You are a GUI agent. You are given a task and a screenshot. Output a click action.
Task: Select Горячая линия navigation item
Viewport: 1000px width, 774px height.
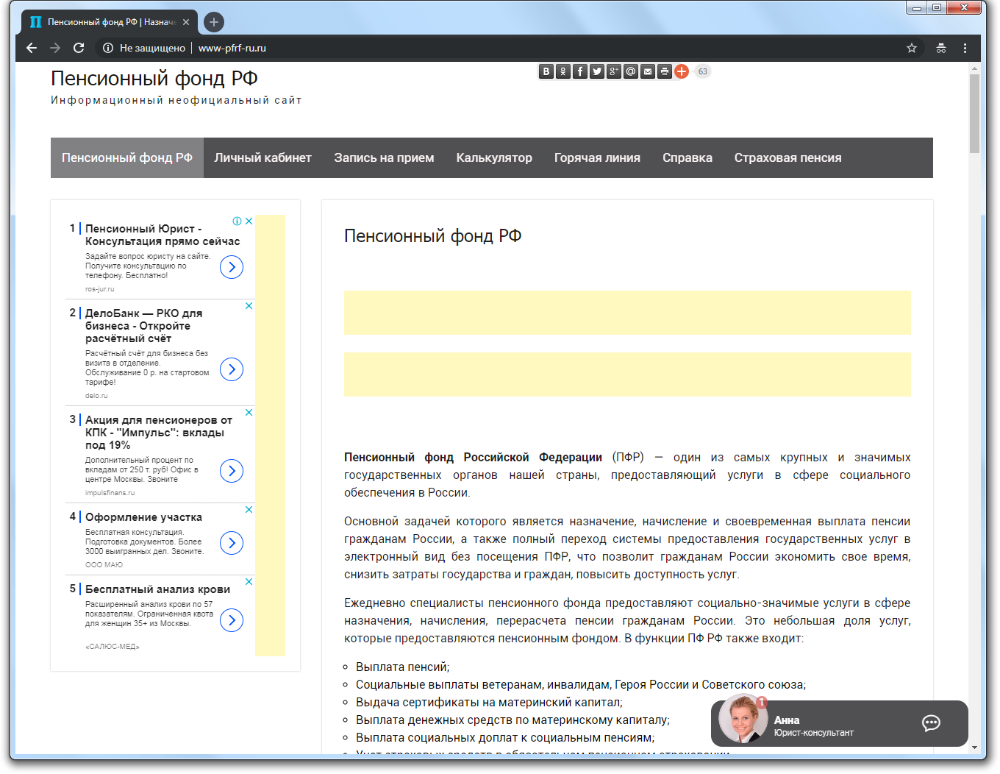(597, 158)
